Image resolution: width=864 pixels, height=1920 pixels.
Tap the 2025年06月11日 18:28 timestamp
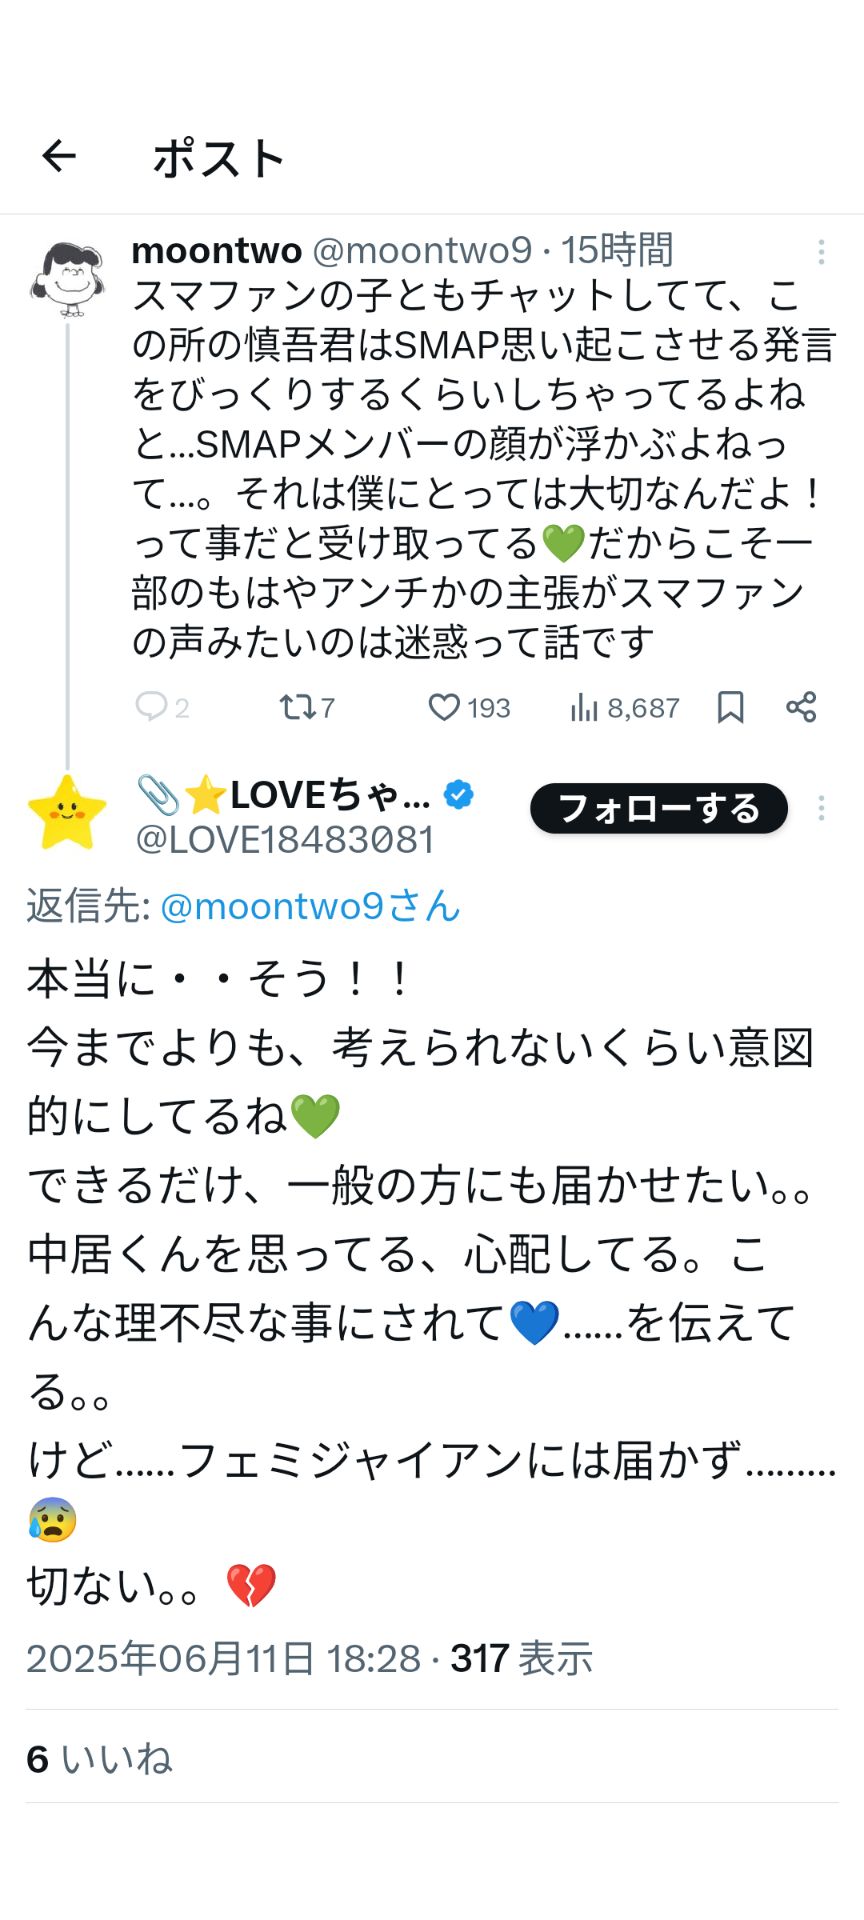(x=224, y=1658)
